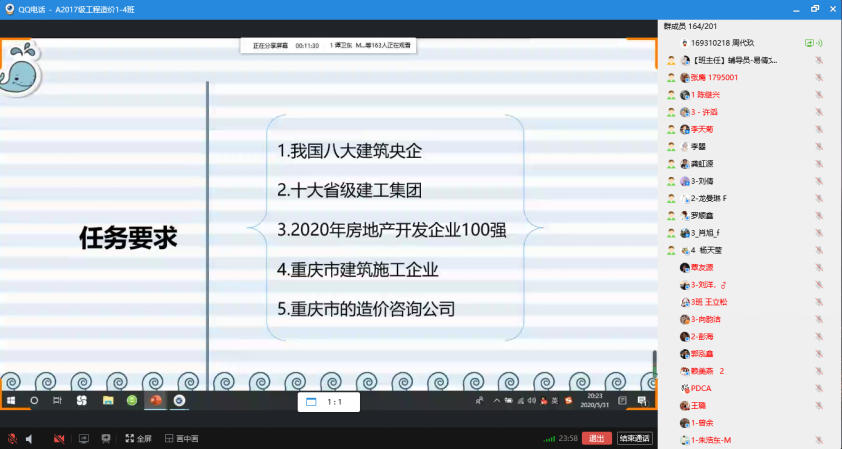Click the speaker volume icon
Screen dimensions: 842x449
(x=29, y=438)
